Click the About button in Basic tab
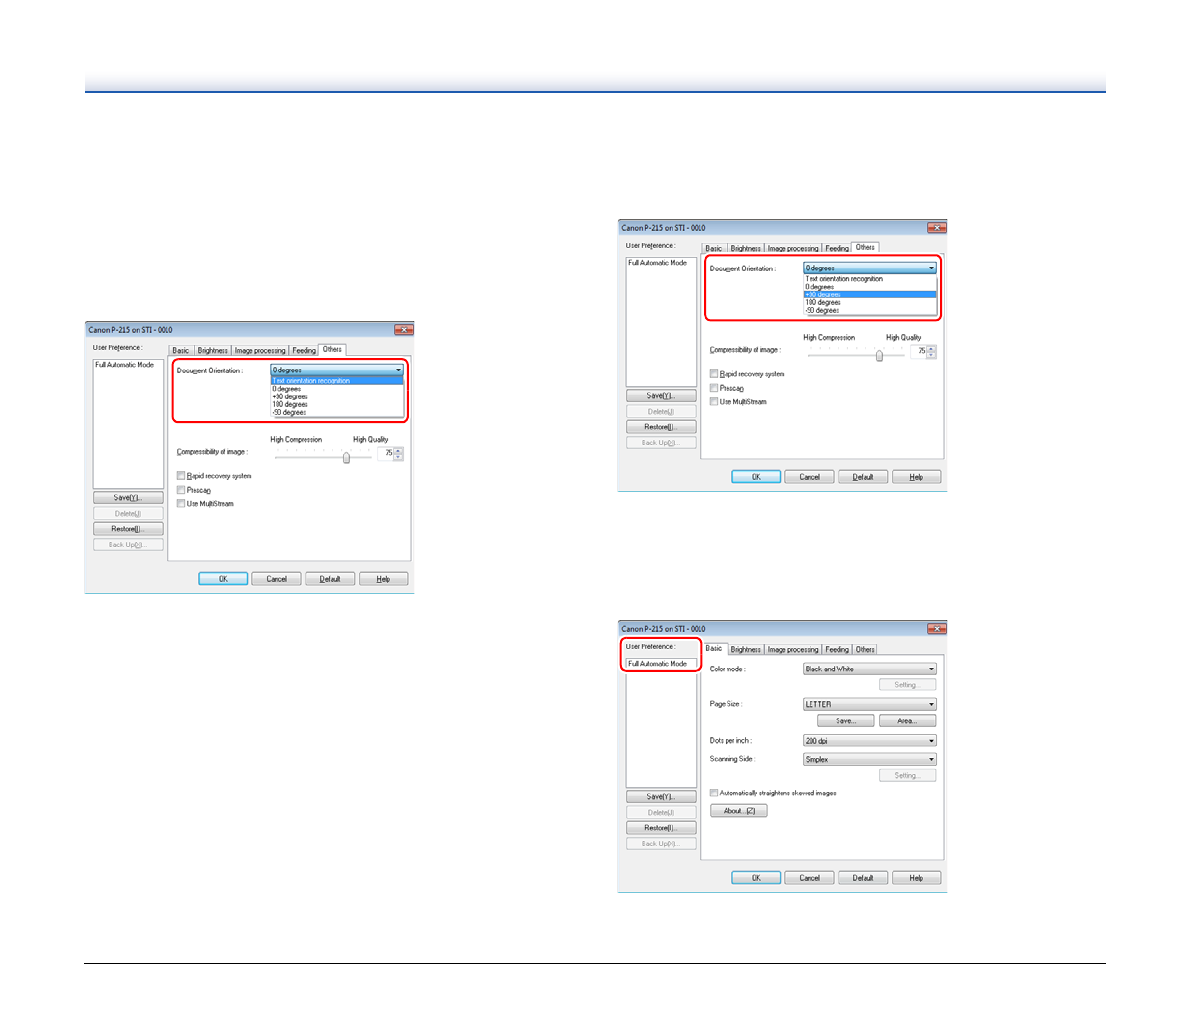The image size is (1190, 1020). point(739,811)
